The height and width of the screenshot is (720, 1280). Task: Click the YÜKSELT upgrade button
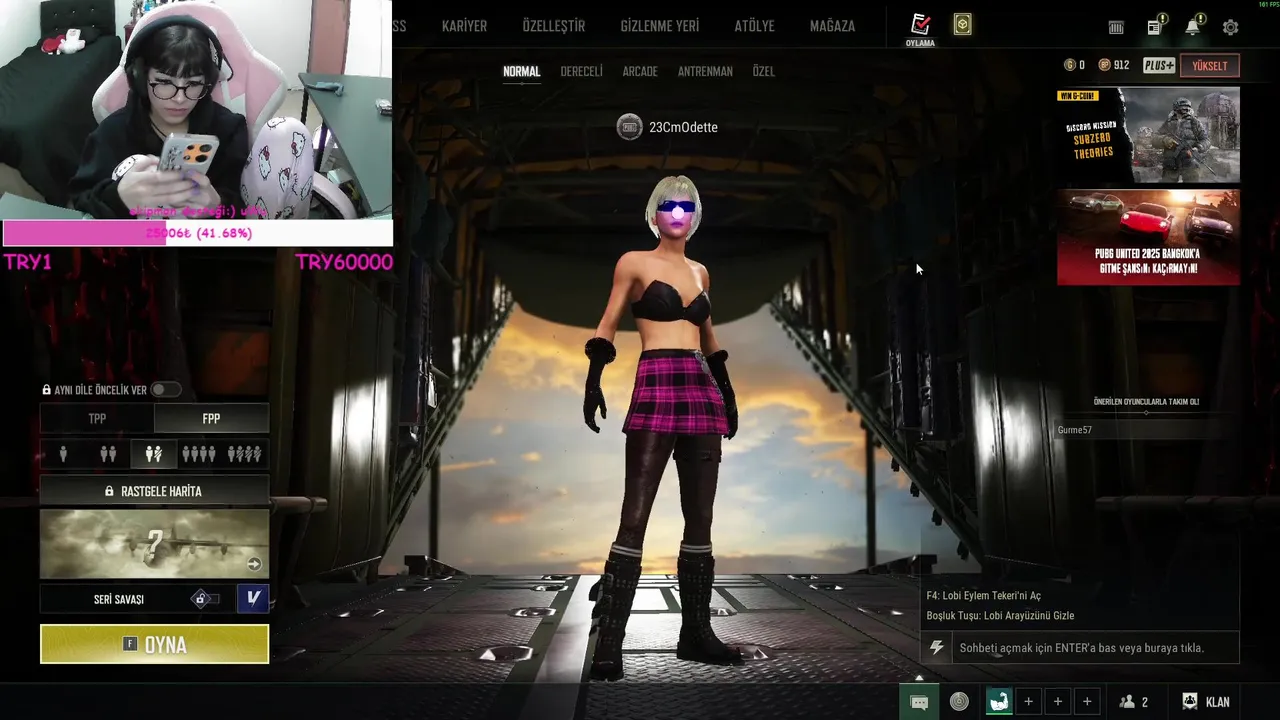[1210, 65]
